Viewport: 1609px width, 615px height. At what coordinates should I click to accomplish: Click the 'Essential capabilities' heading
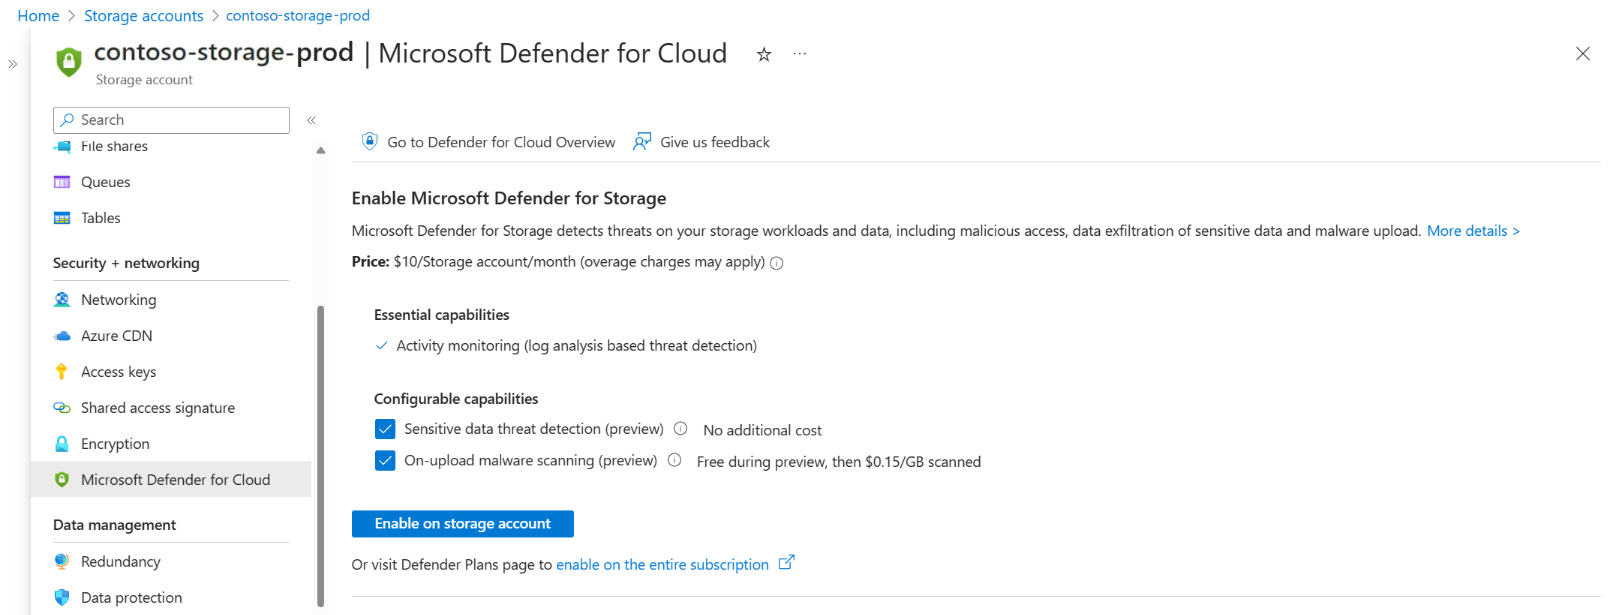442,315
